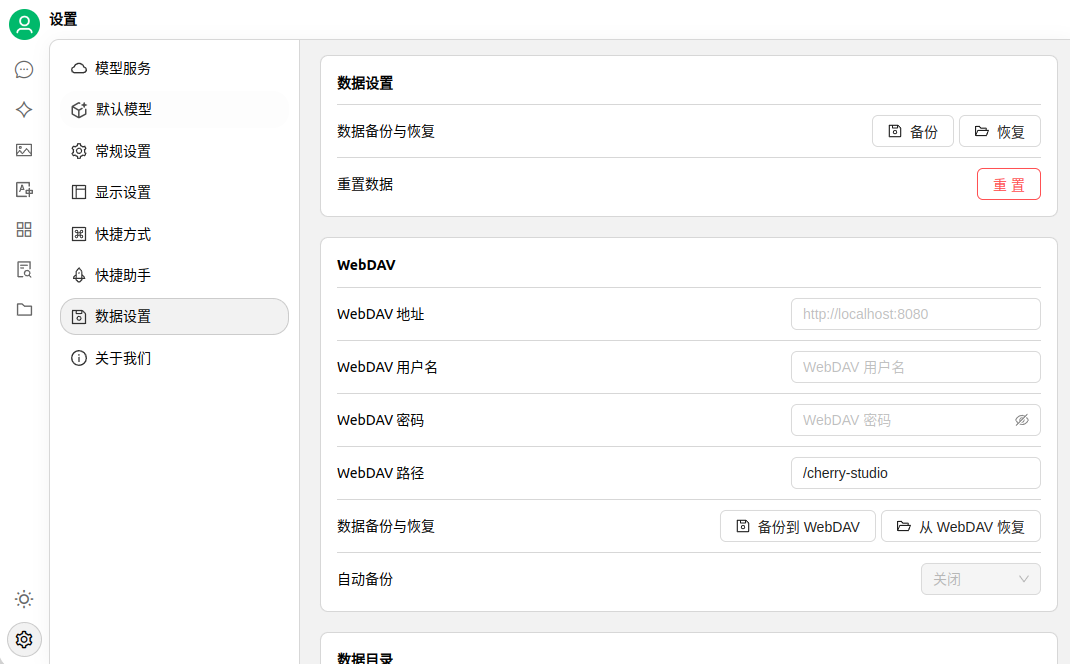
Task: Click the red 重置 button
Action: point(1008,185)
